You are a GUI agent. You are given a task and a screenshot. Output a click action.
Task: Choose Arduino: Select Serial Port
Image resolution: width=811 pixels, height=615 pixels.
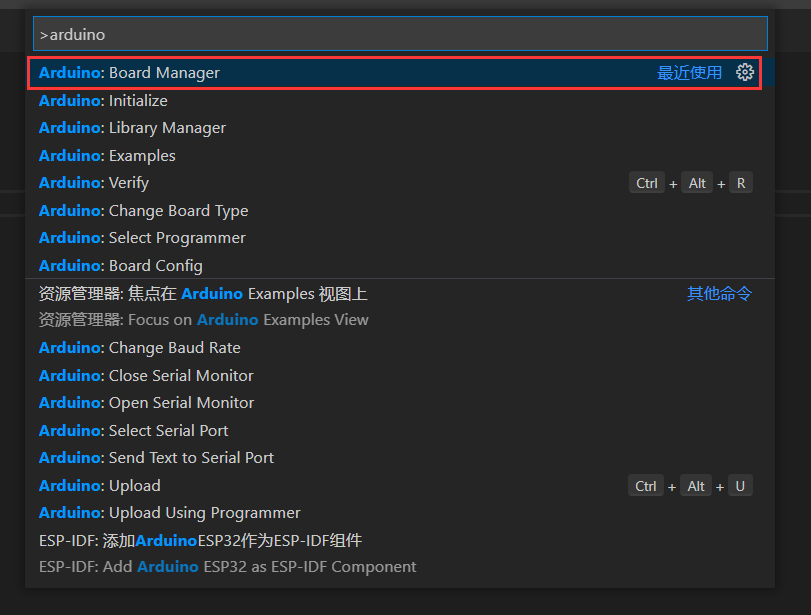point(400,430)
